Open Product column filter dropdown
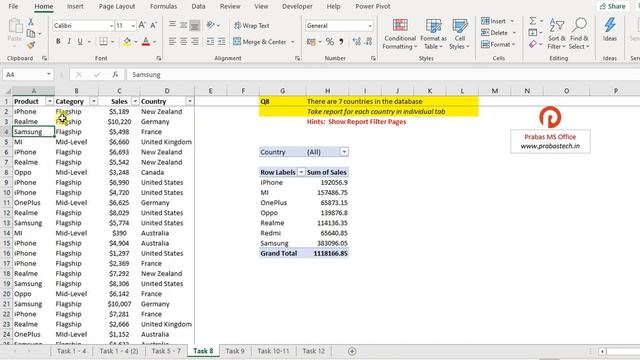 (49, 101)
